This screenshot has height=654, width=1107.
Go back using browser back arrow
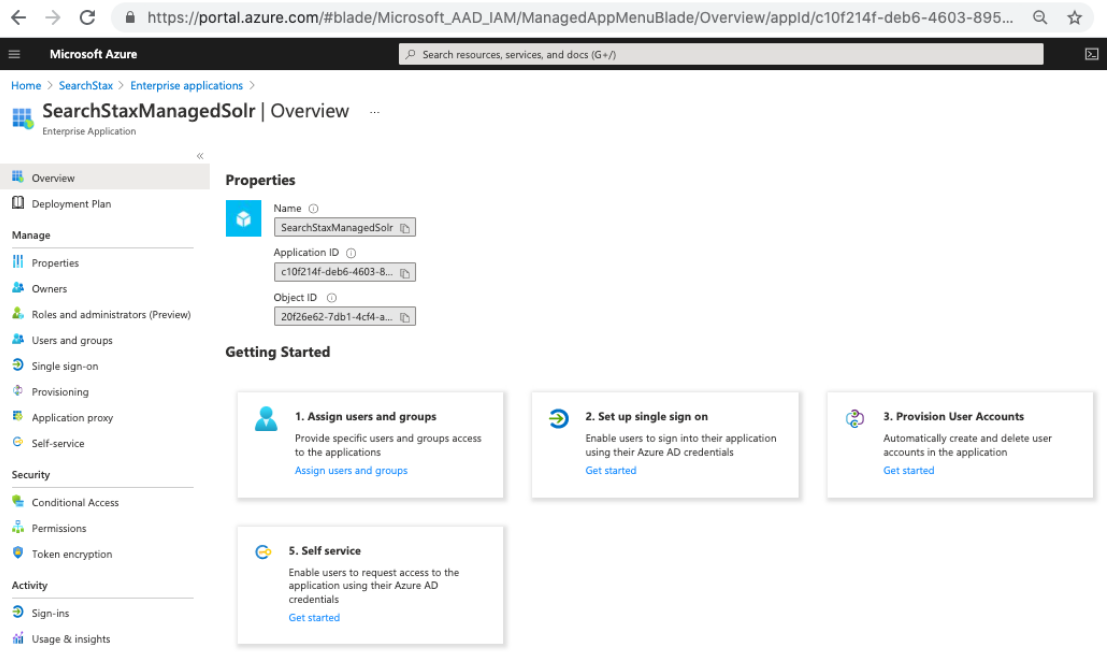tap(18, 18)
